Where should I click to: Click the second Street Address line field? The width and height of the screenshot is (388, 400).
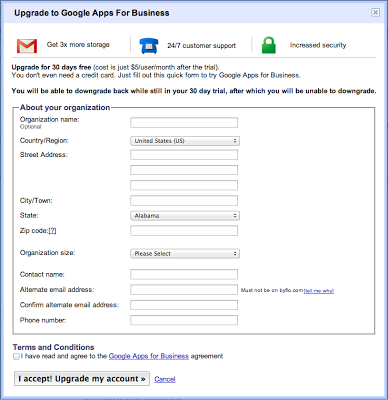click(184, 170)
